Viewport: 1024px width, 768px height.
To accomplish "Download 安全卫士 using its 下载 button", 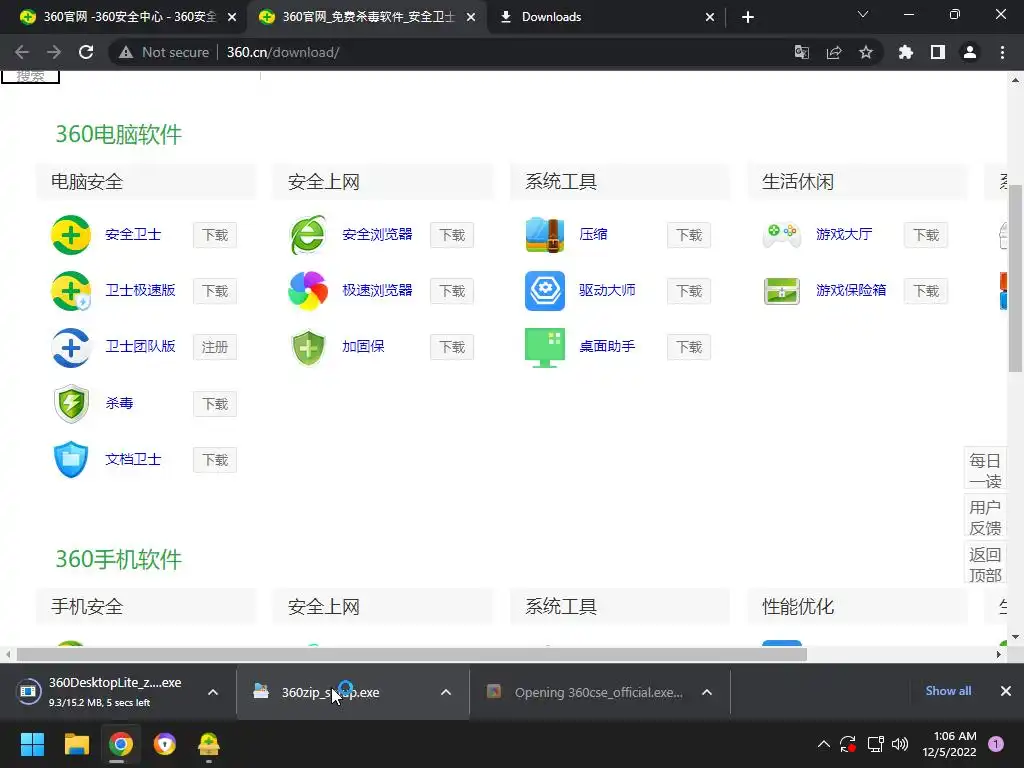I will click(215, 235).
